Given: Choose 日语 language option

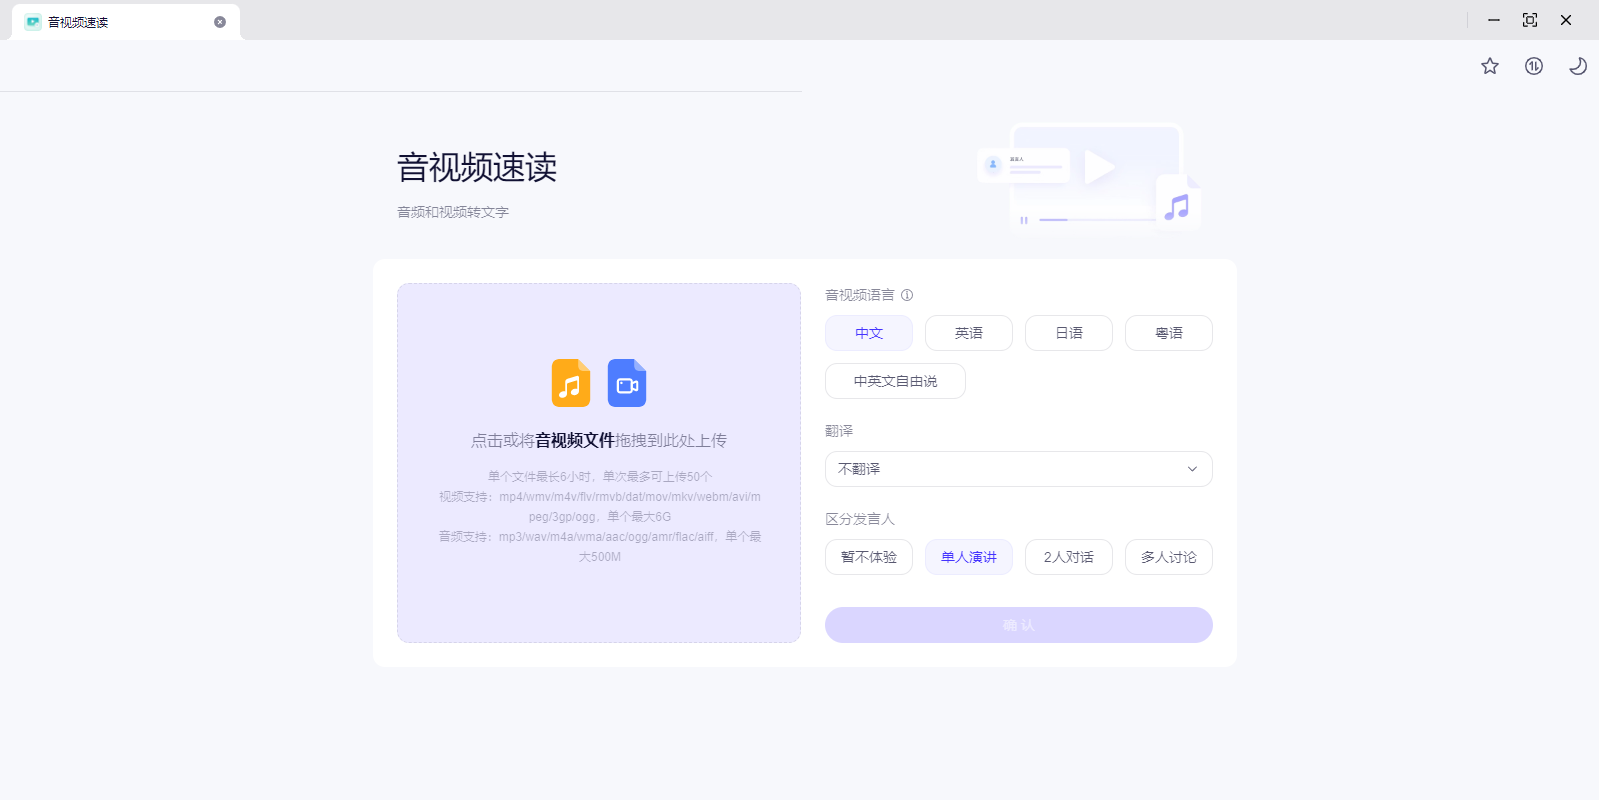Looking at the screenshot, I should 1068,333.
